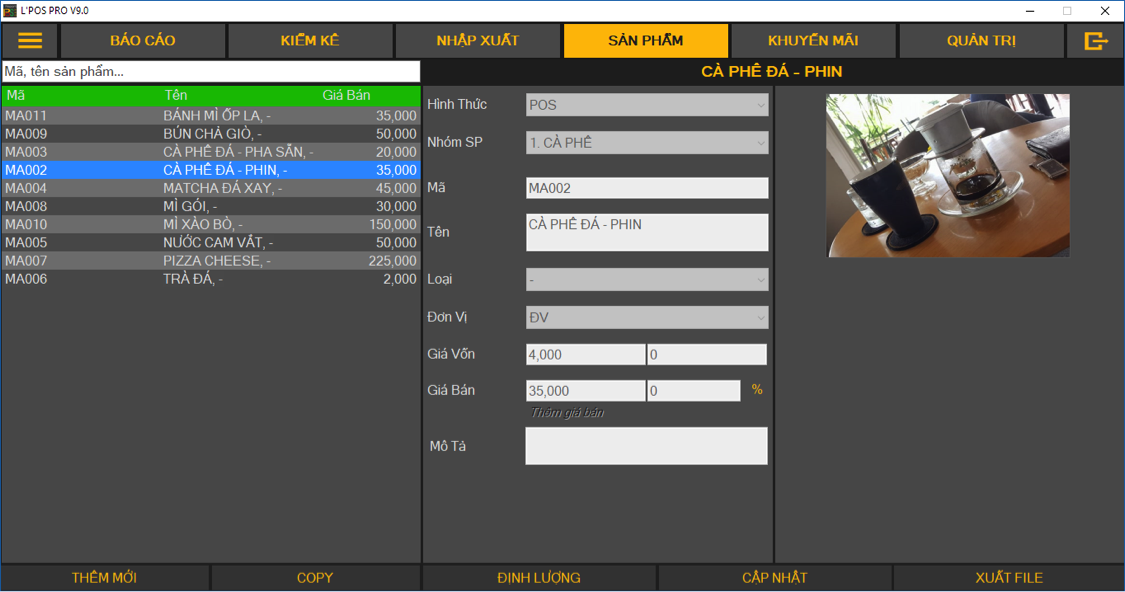Click the XUẤT FILE button
The image size is (1125, 592).
(1009, 578)
